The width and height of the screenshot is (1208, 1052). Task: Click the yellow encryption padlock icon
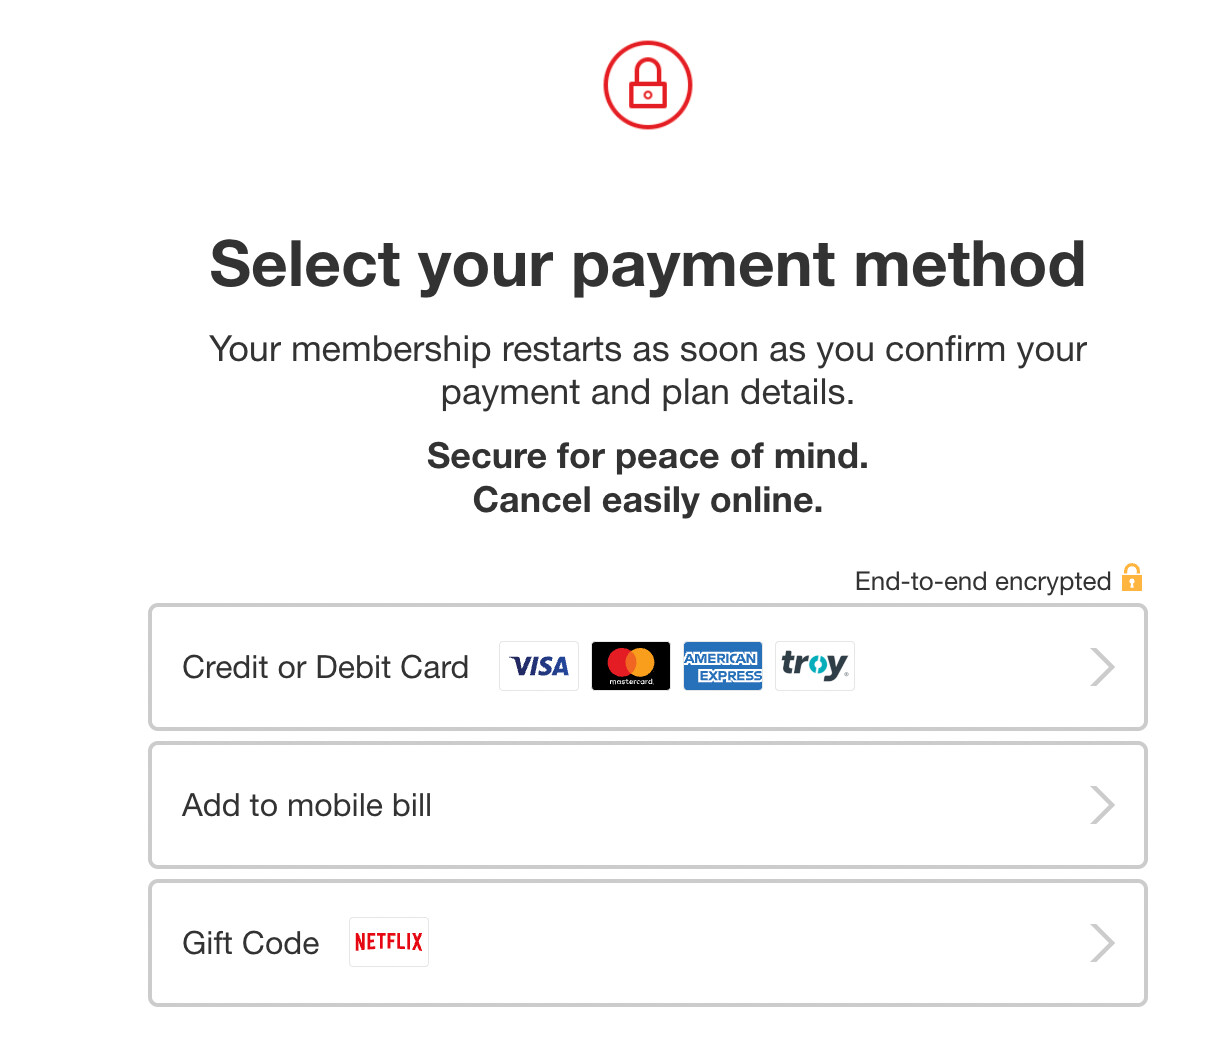click(x=1132, y=578)
